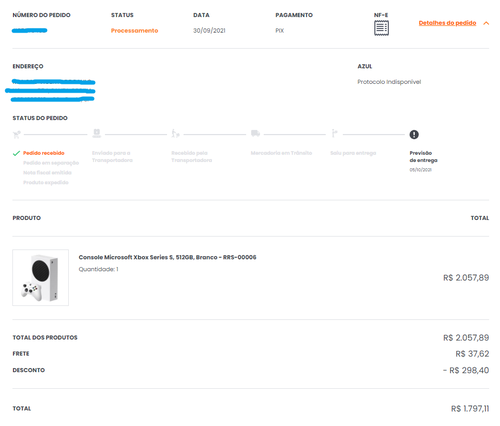Click the ENDEREÇO heading
This screenshot has height=426, width=500.
click(x=28, y=66)
